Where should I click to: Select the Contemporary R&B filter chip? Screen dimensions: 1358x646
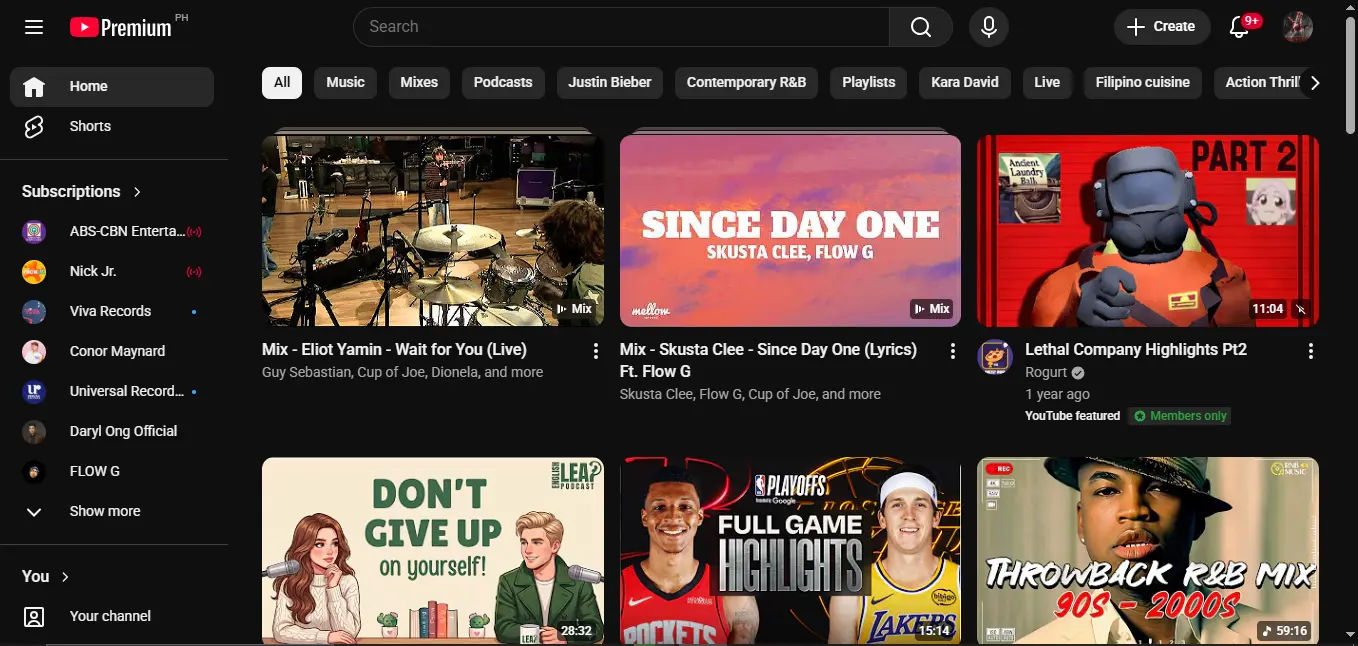coord(746,82)
